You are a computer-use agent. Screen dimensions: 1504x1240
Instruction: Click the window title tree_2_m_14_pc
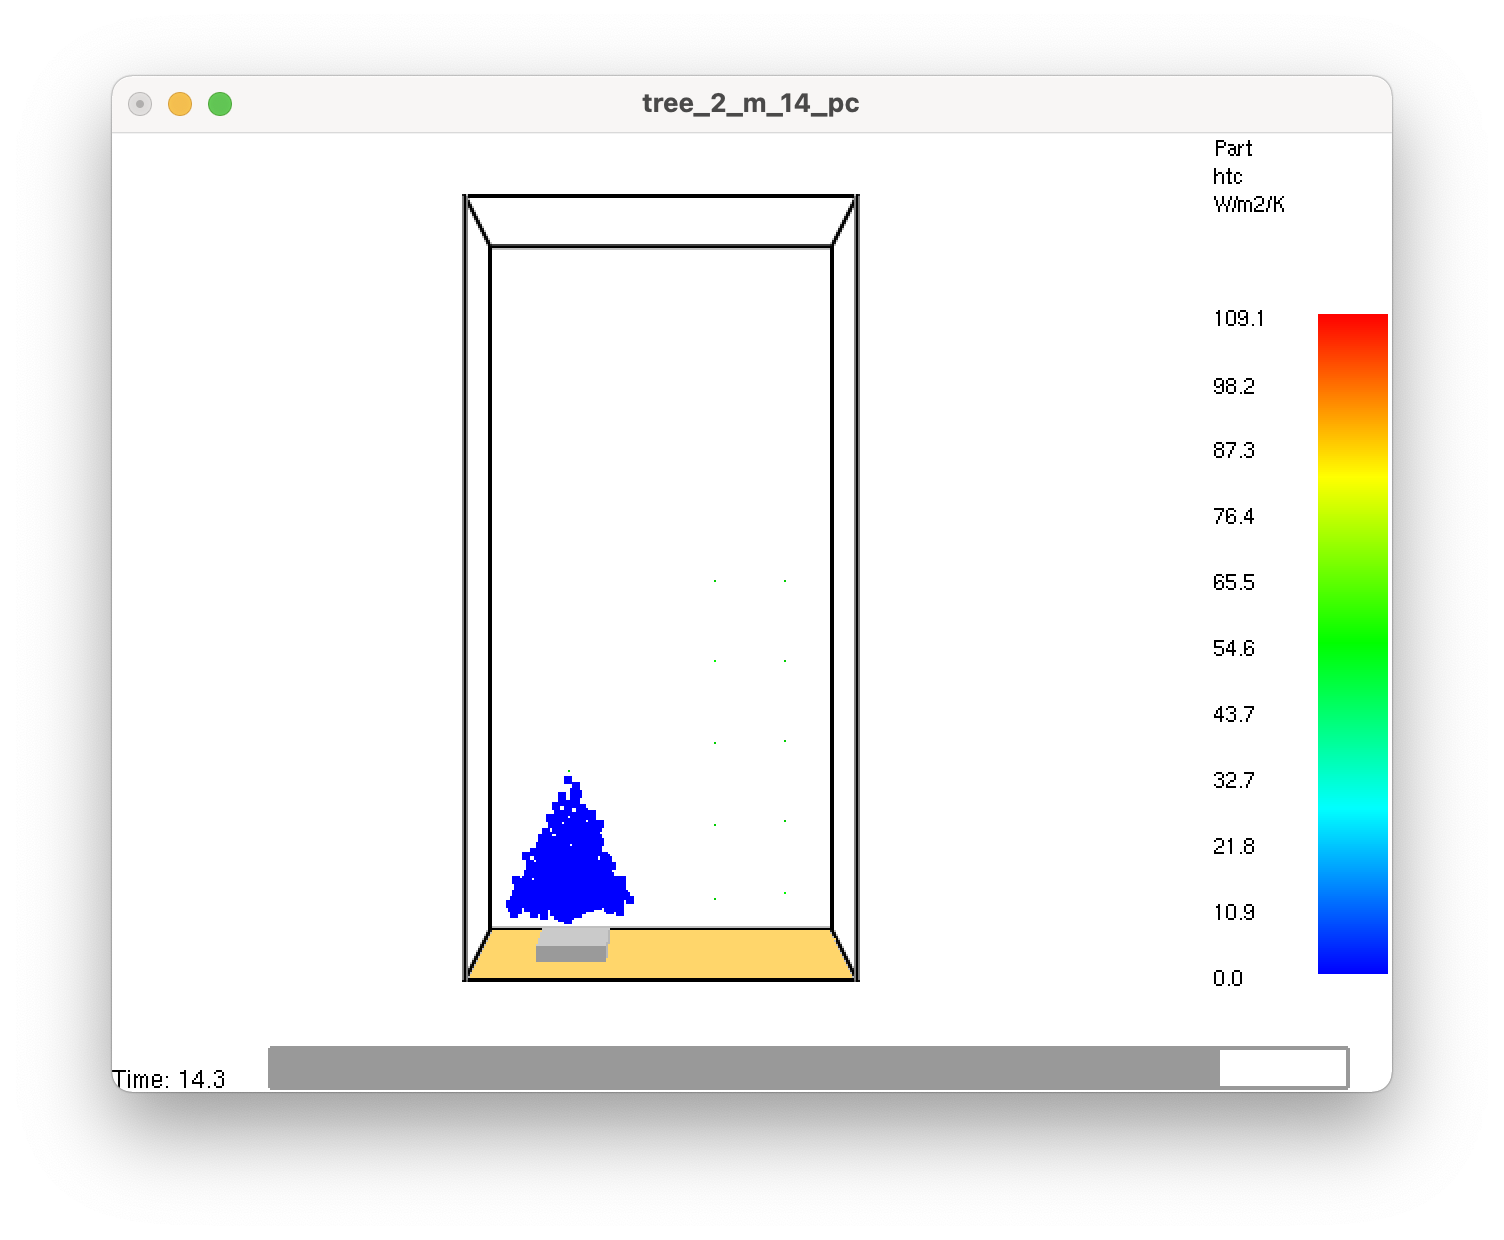pos(751,104)
